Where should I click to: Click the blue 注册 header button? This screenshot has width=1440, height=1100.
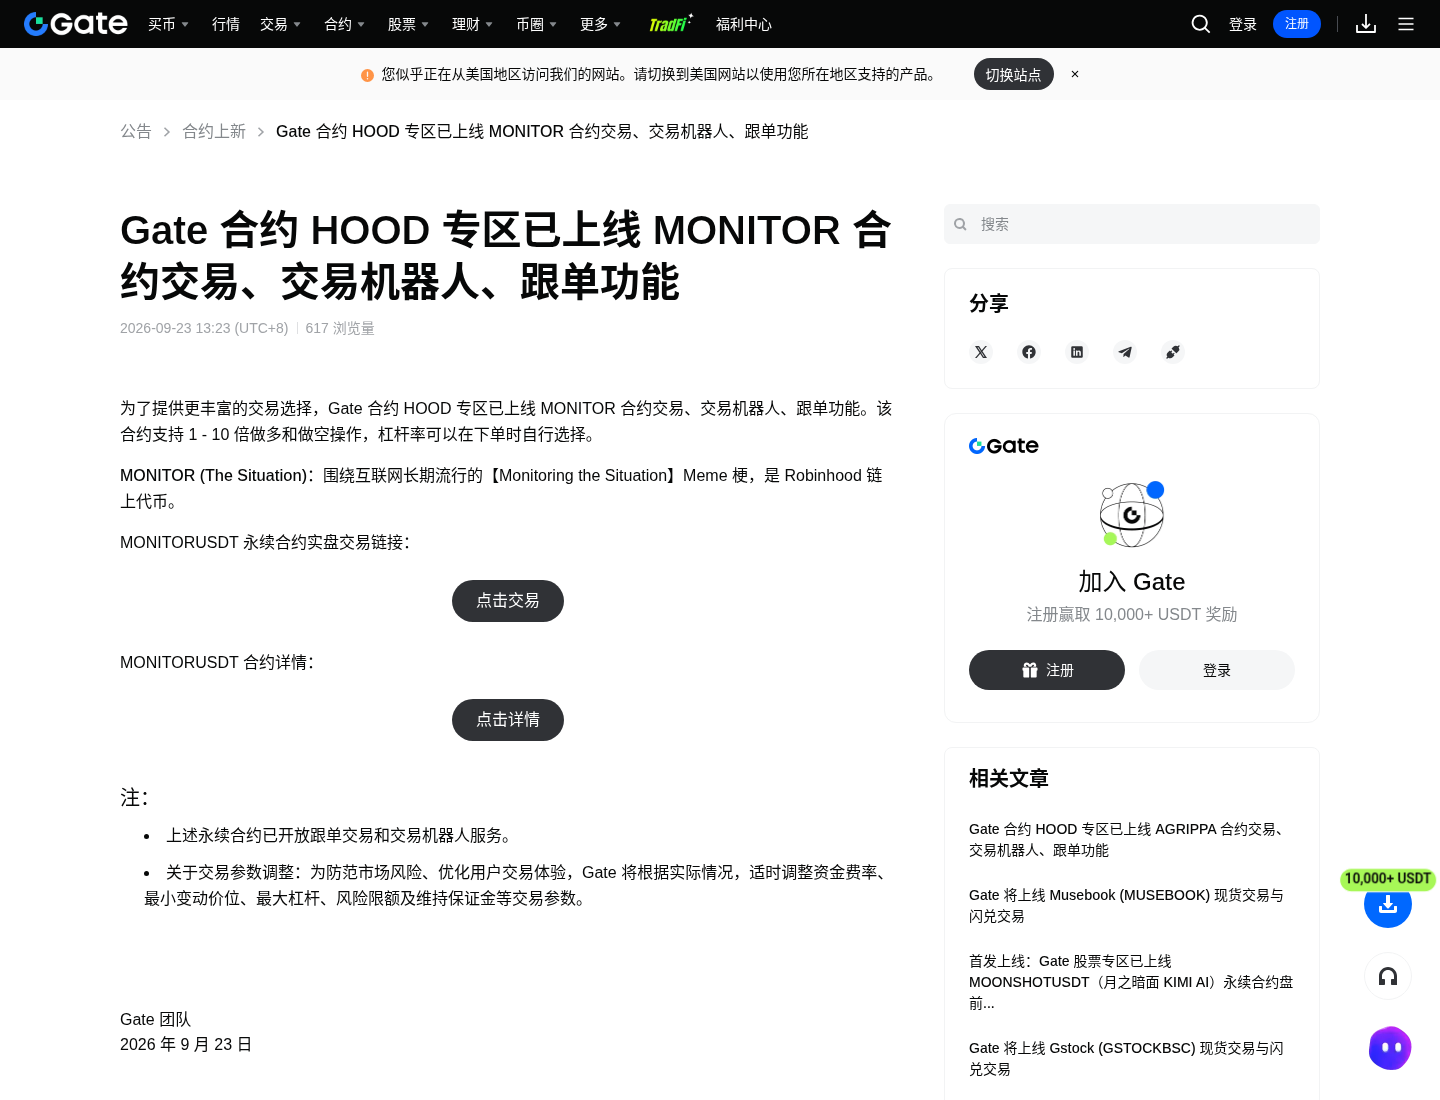pyautogui.click(x=1297, y=24)
